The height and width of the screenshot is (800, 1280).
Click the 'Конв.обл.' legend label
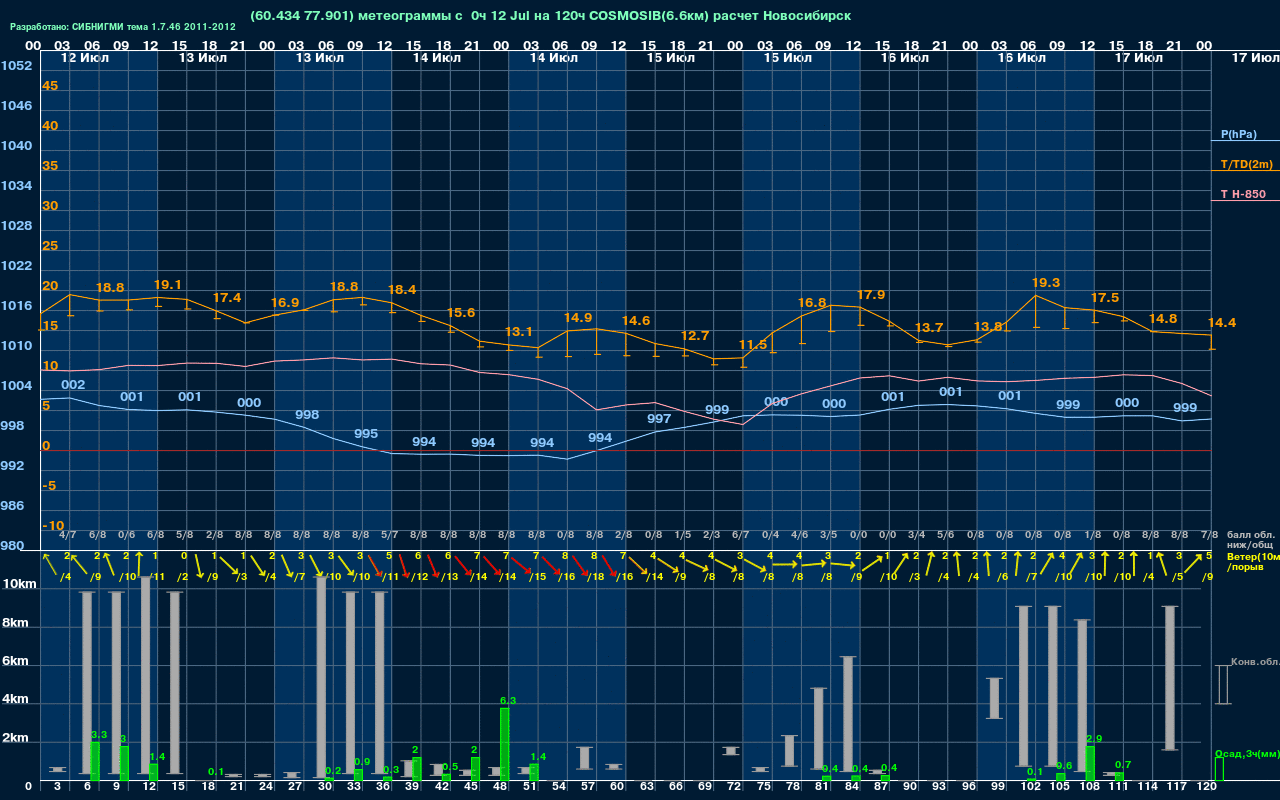tap(1255, 662)
